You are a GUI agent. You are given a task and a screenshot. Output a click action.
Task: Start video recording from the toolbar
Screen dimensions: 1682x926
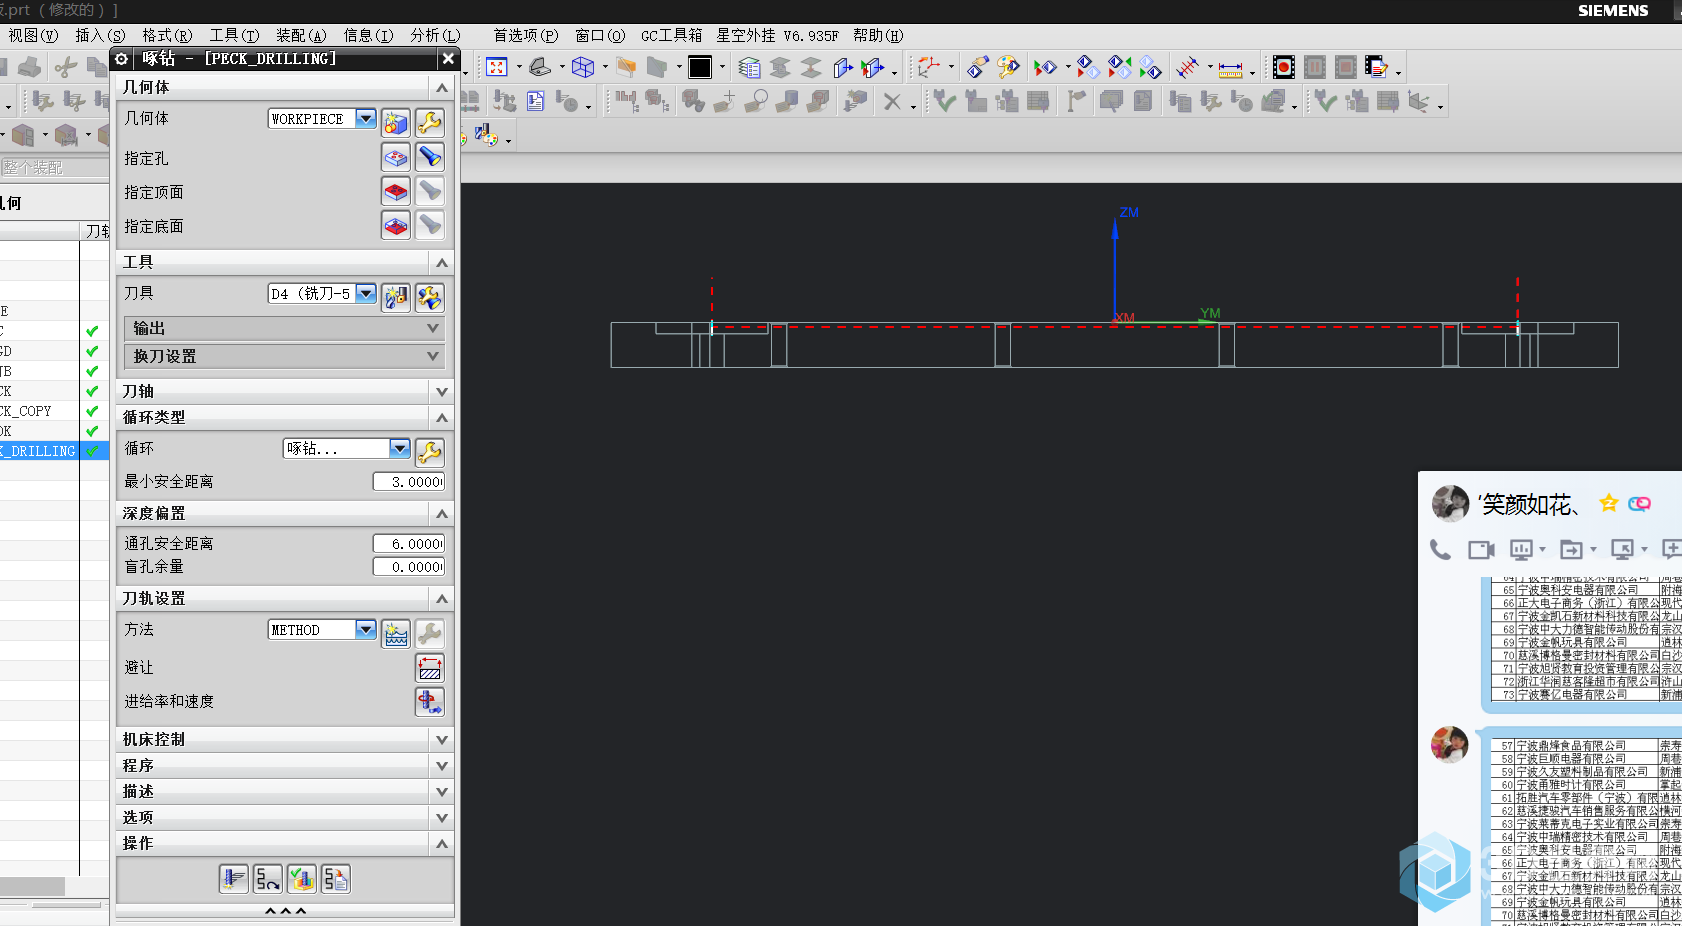point(1284,67)
